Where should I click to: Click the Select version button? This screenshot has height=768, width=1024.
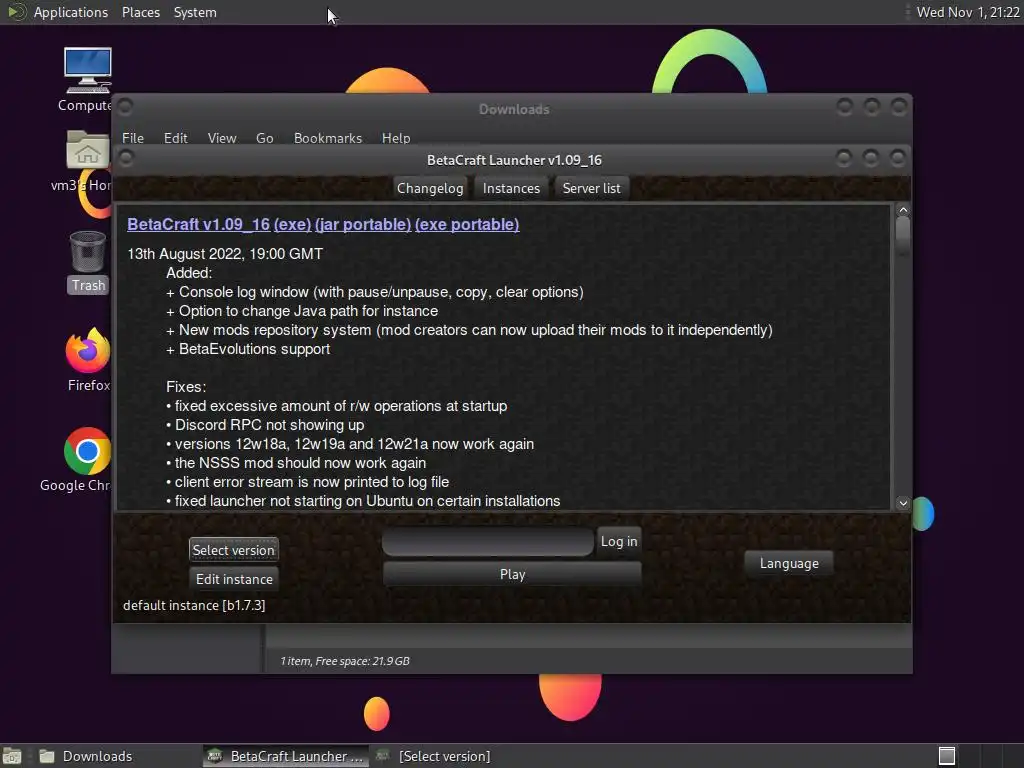click(233, 550)
